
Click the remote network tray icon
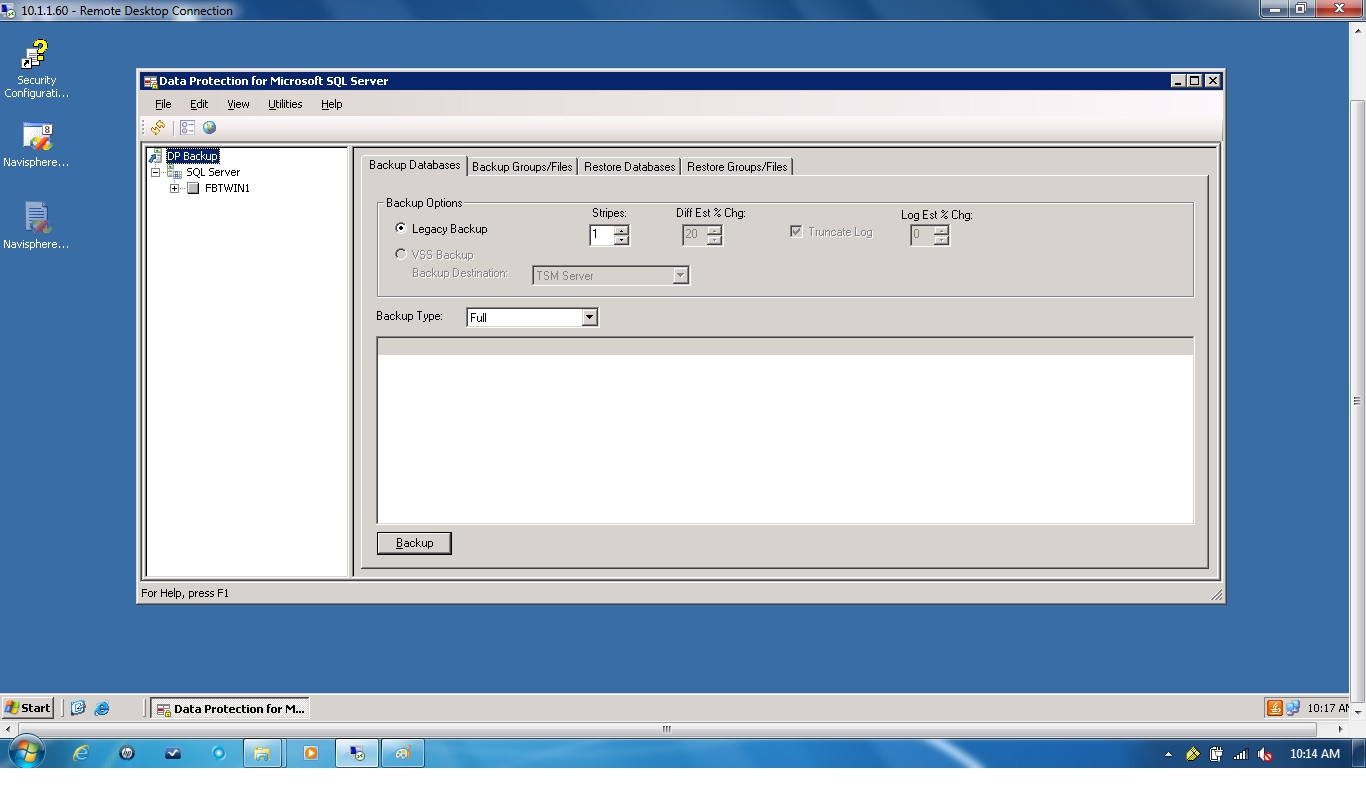[x=1293, y=708]
